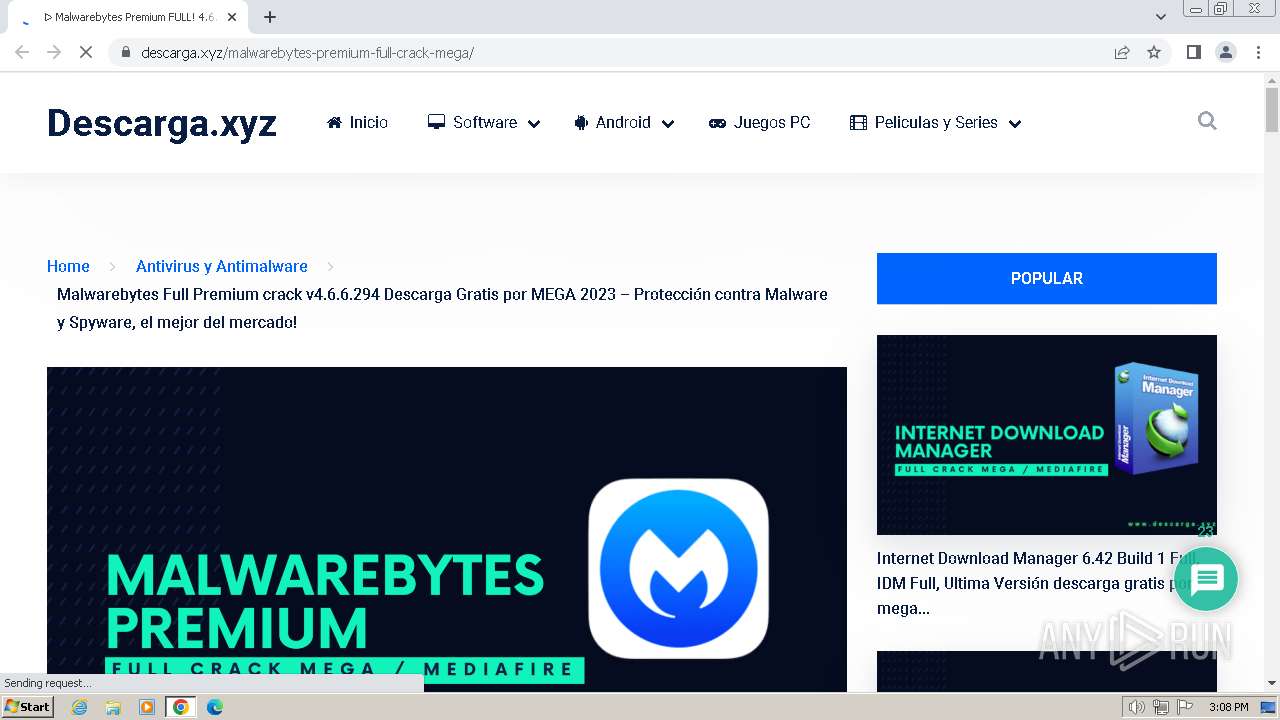The width and height of the screenshot is (1280, 720).
Task: Open Windows Media Player taskbar icon
Action: pos(147,707)
